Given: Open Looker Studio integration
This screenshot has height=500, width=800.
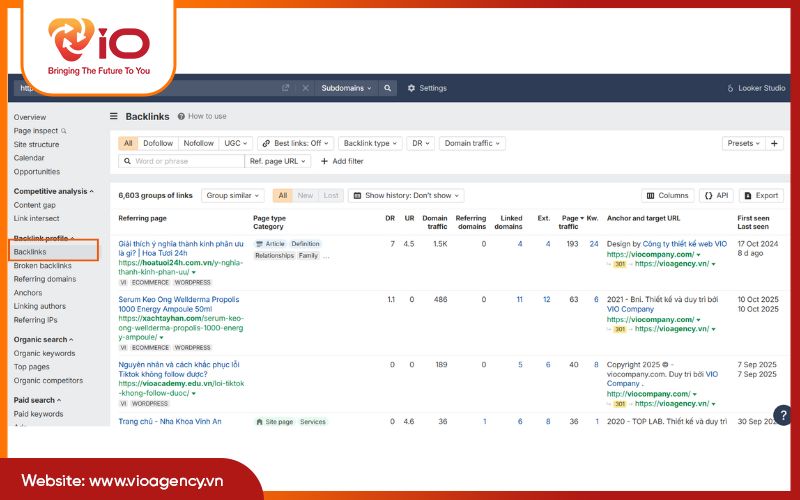Looking at the screenshot, I should (x=756, y=88).
